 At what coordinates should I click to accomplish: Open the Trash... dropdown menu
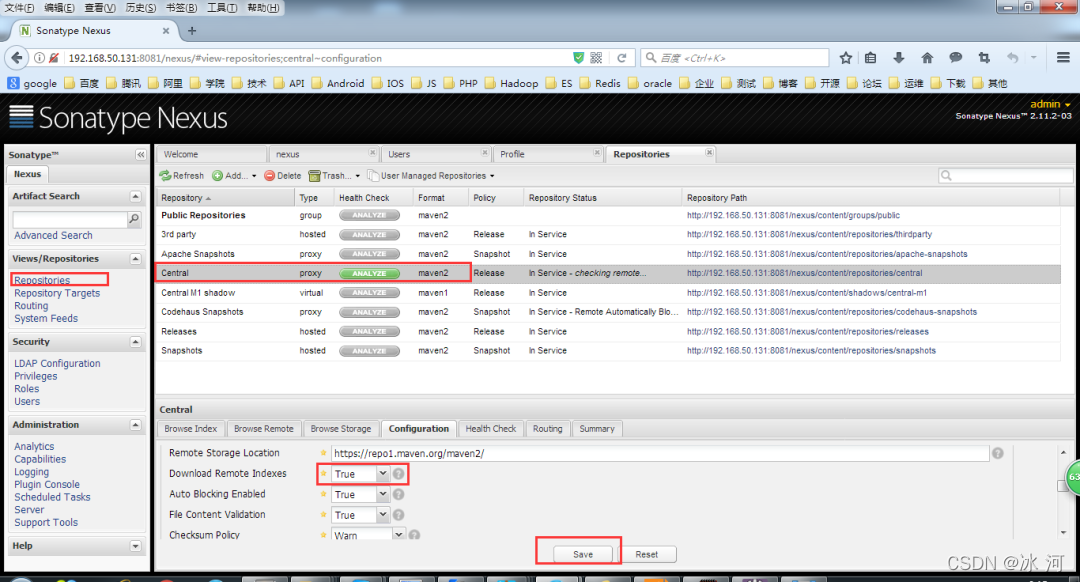(x=335, y=176)
